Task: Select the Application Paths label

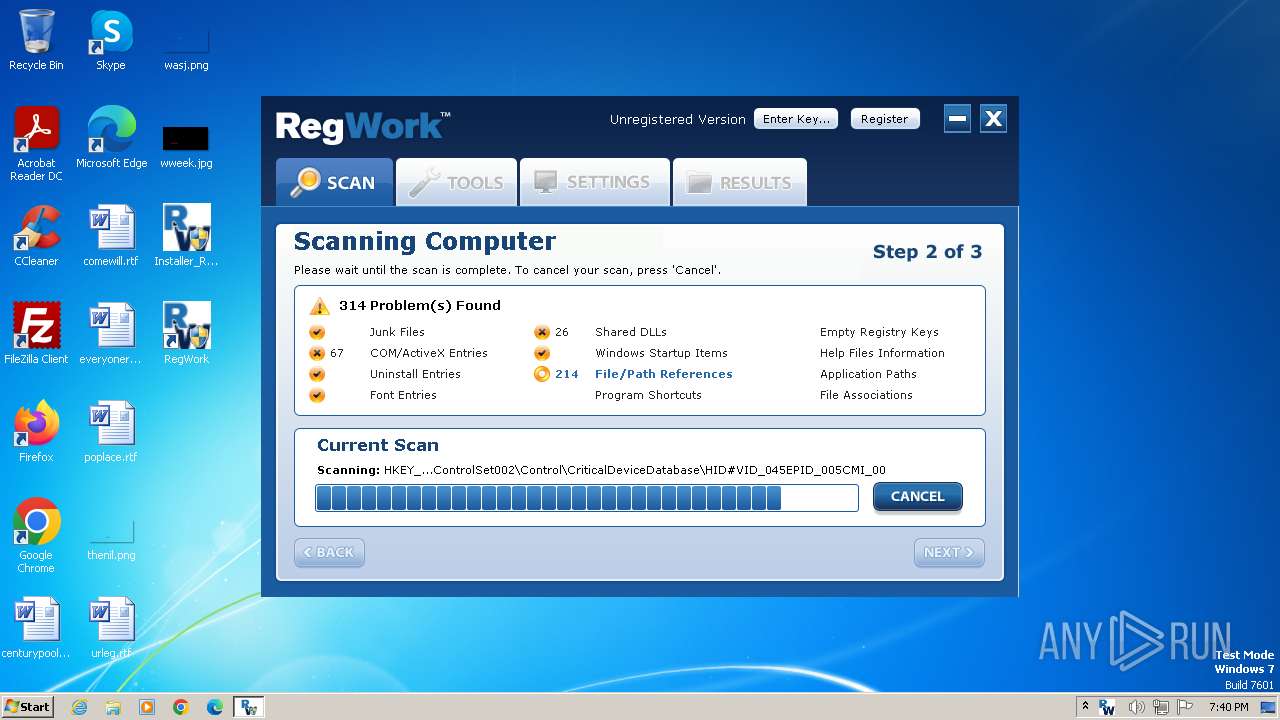Action: [x=868, y=374]
